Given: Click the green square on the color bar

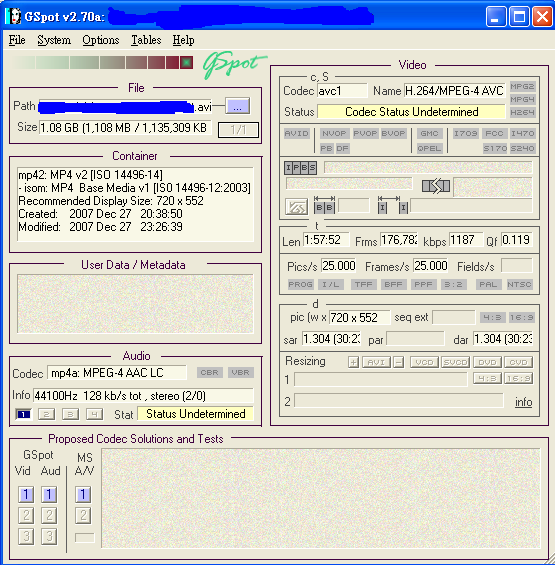Looking at the screenshot, I should tap(186, 63).
